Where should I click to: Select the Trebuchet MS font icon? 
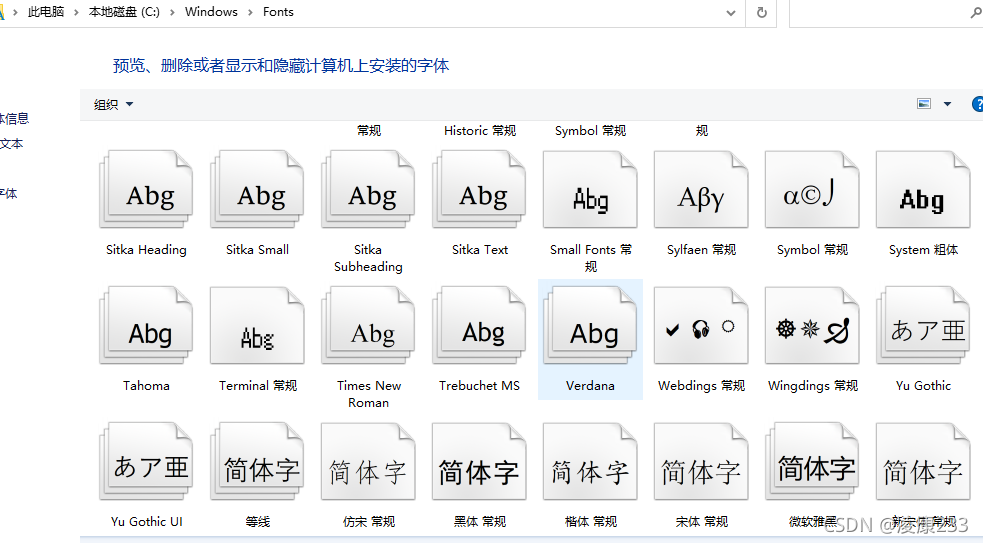[479, 325]
